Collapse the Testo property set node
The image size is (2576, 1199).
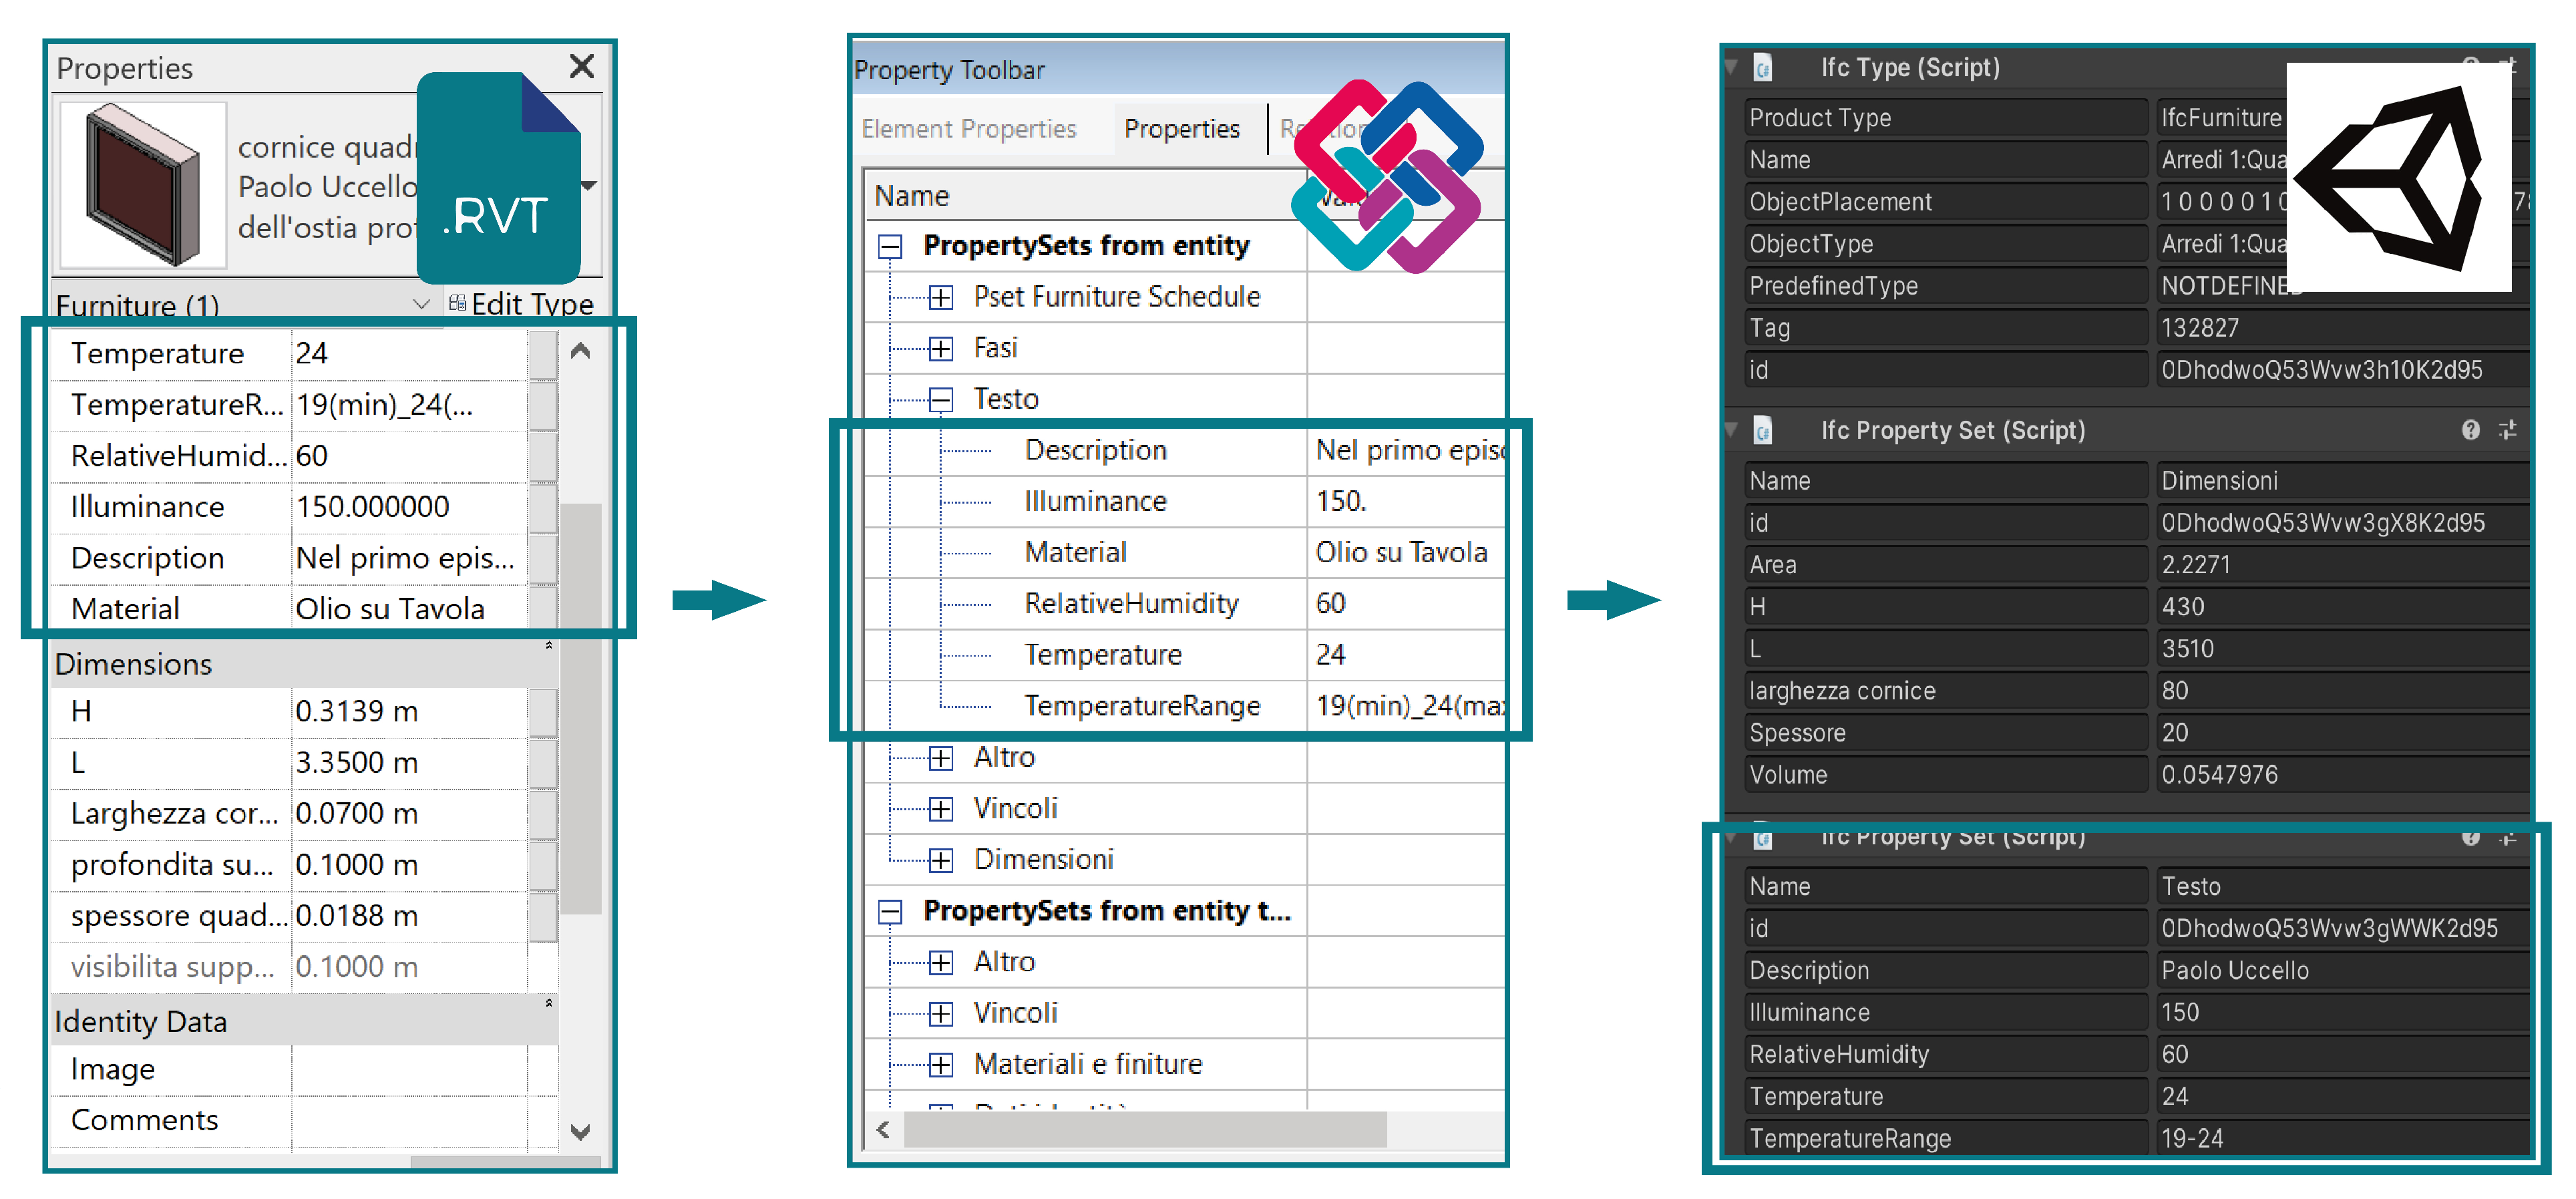coord(940,400)
